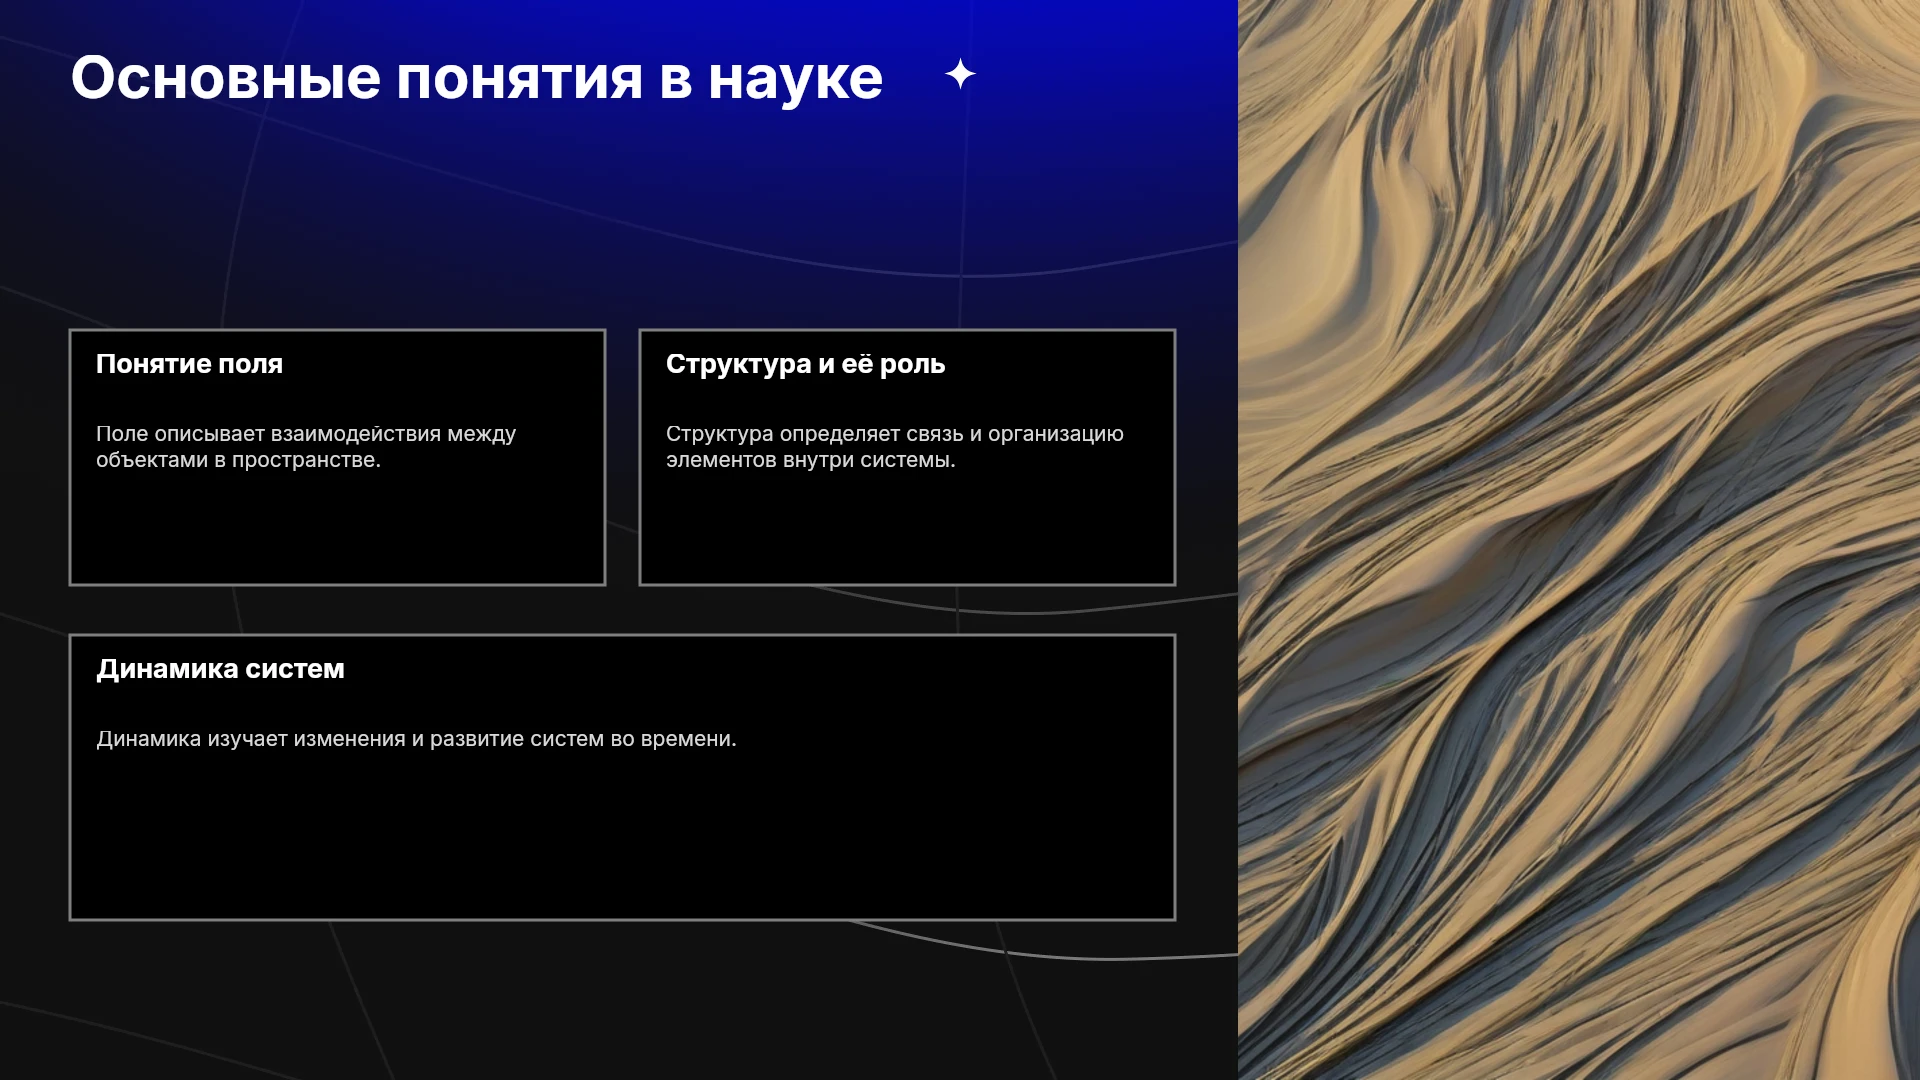1920x1080 pixels.
Task: Click the word 'науке' in the title
Action: [795, 79]
